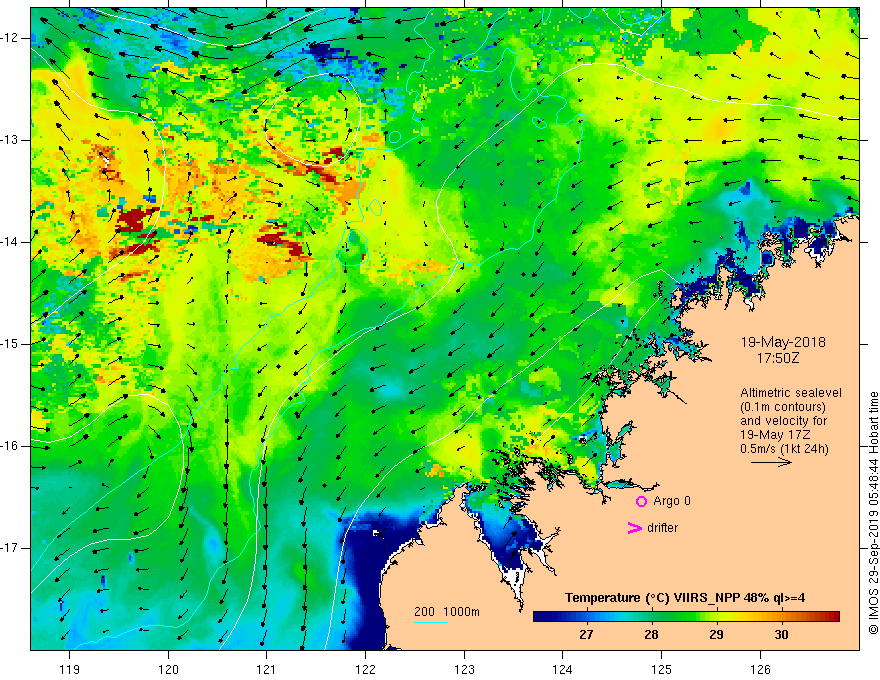The width and height of the screenshot is (880, 680).
Task: Click latitude axis label -12
Action: (x=10, y=38)
